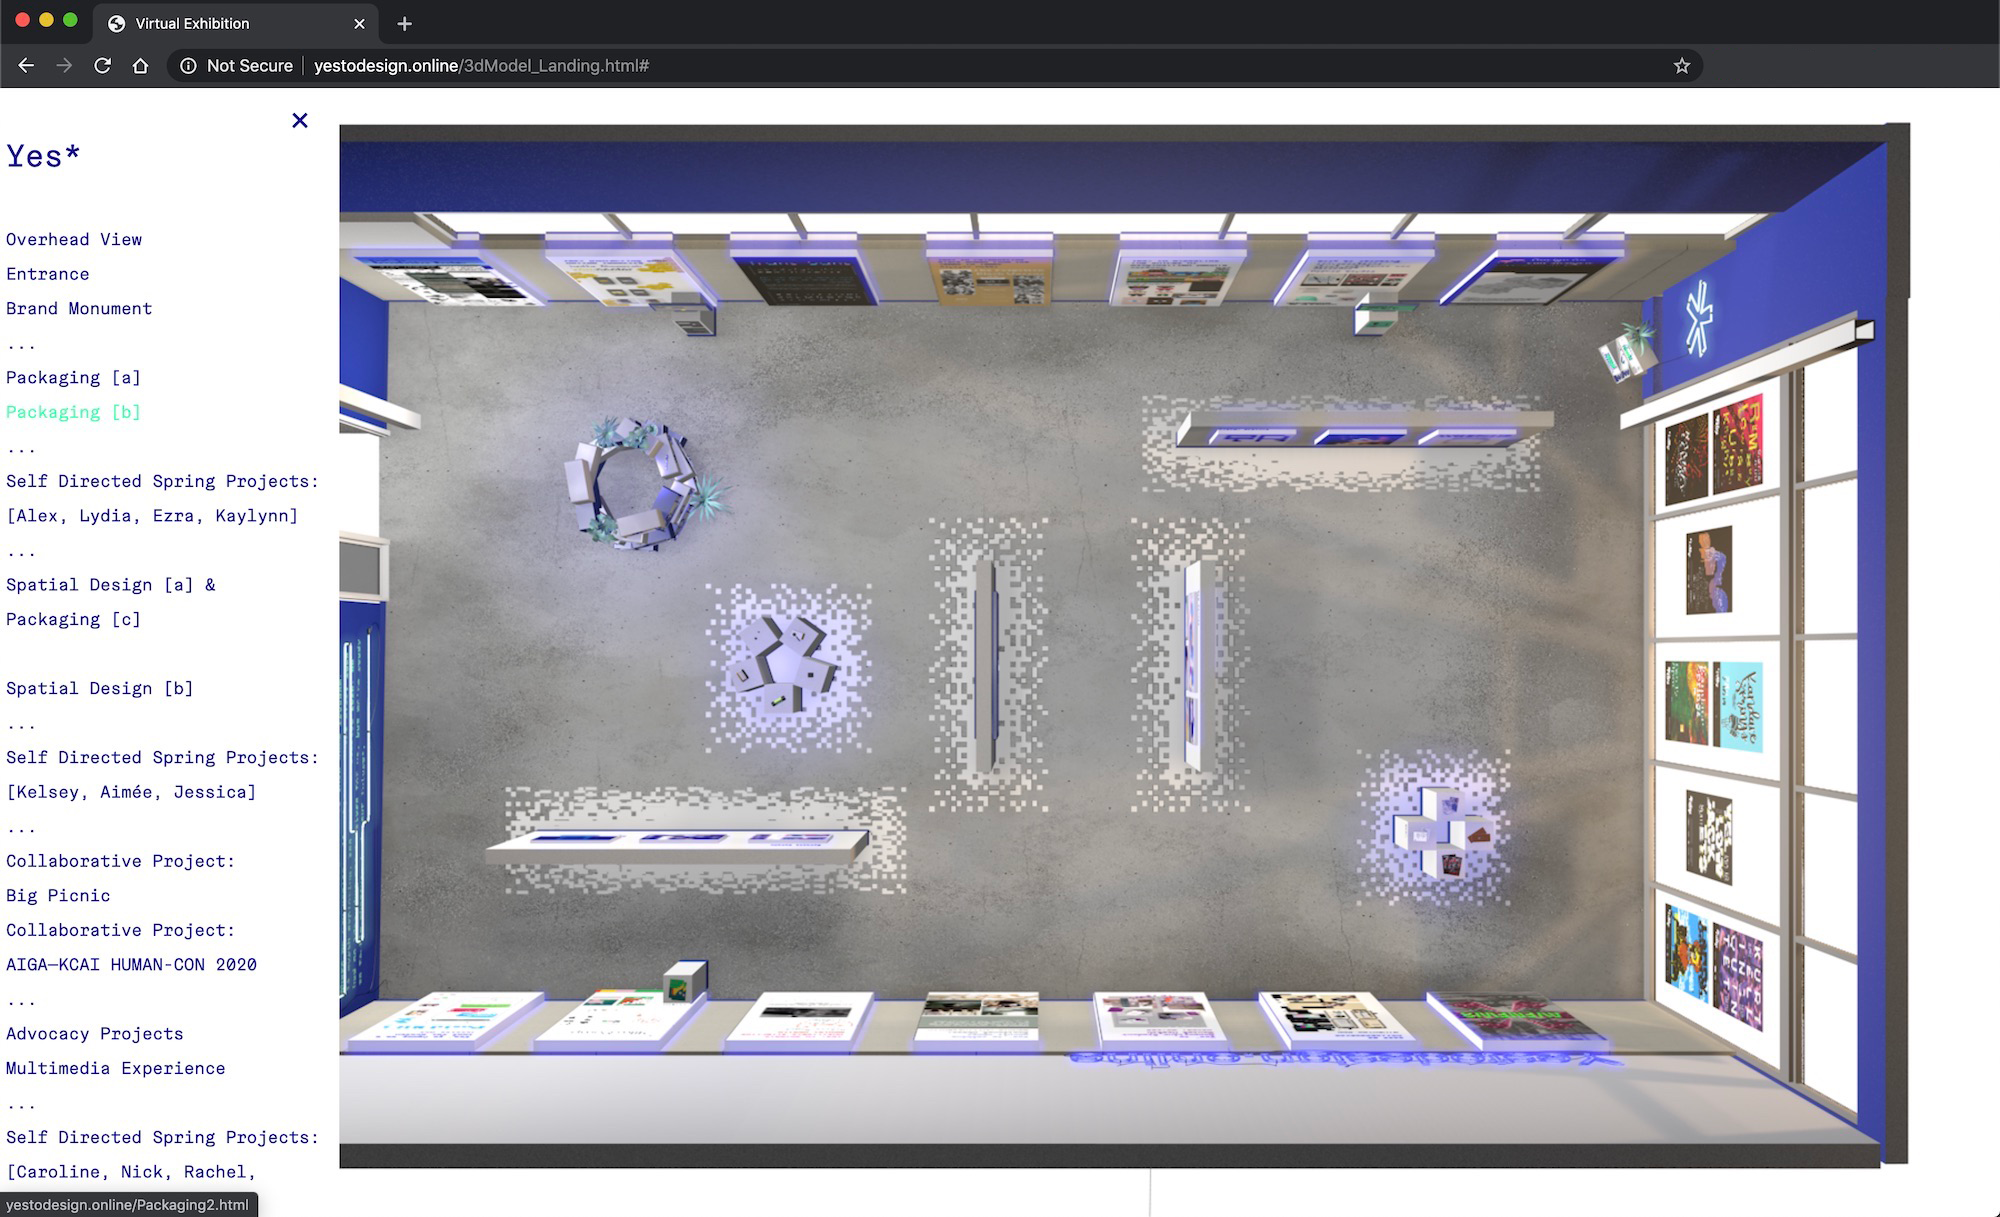Viewport: 2000px width, 1217px height.
Task: Close the Yes* sidebar menu with X
Action: click(299, 121)
